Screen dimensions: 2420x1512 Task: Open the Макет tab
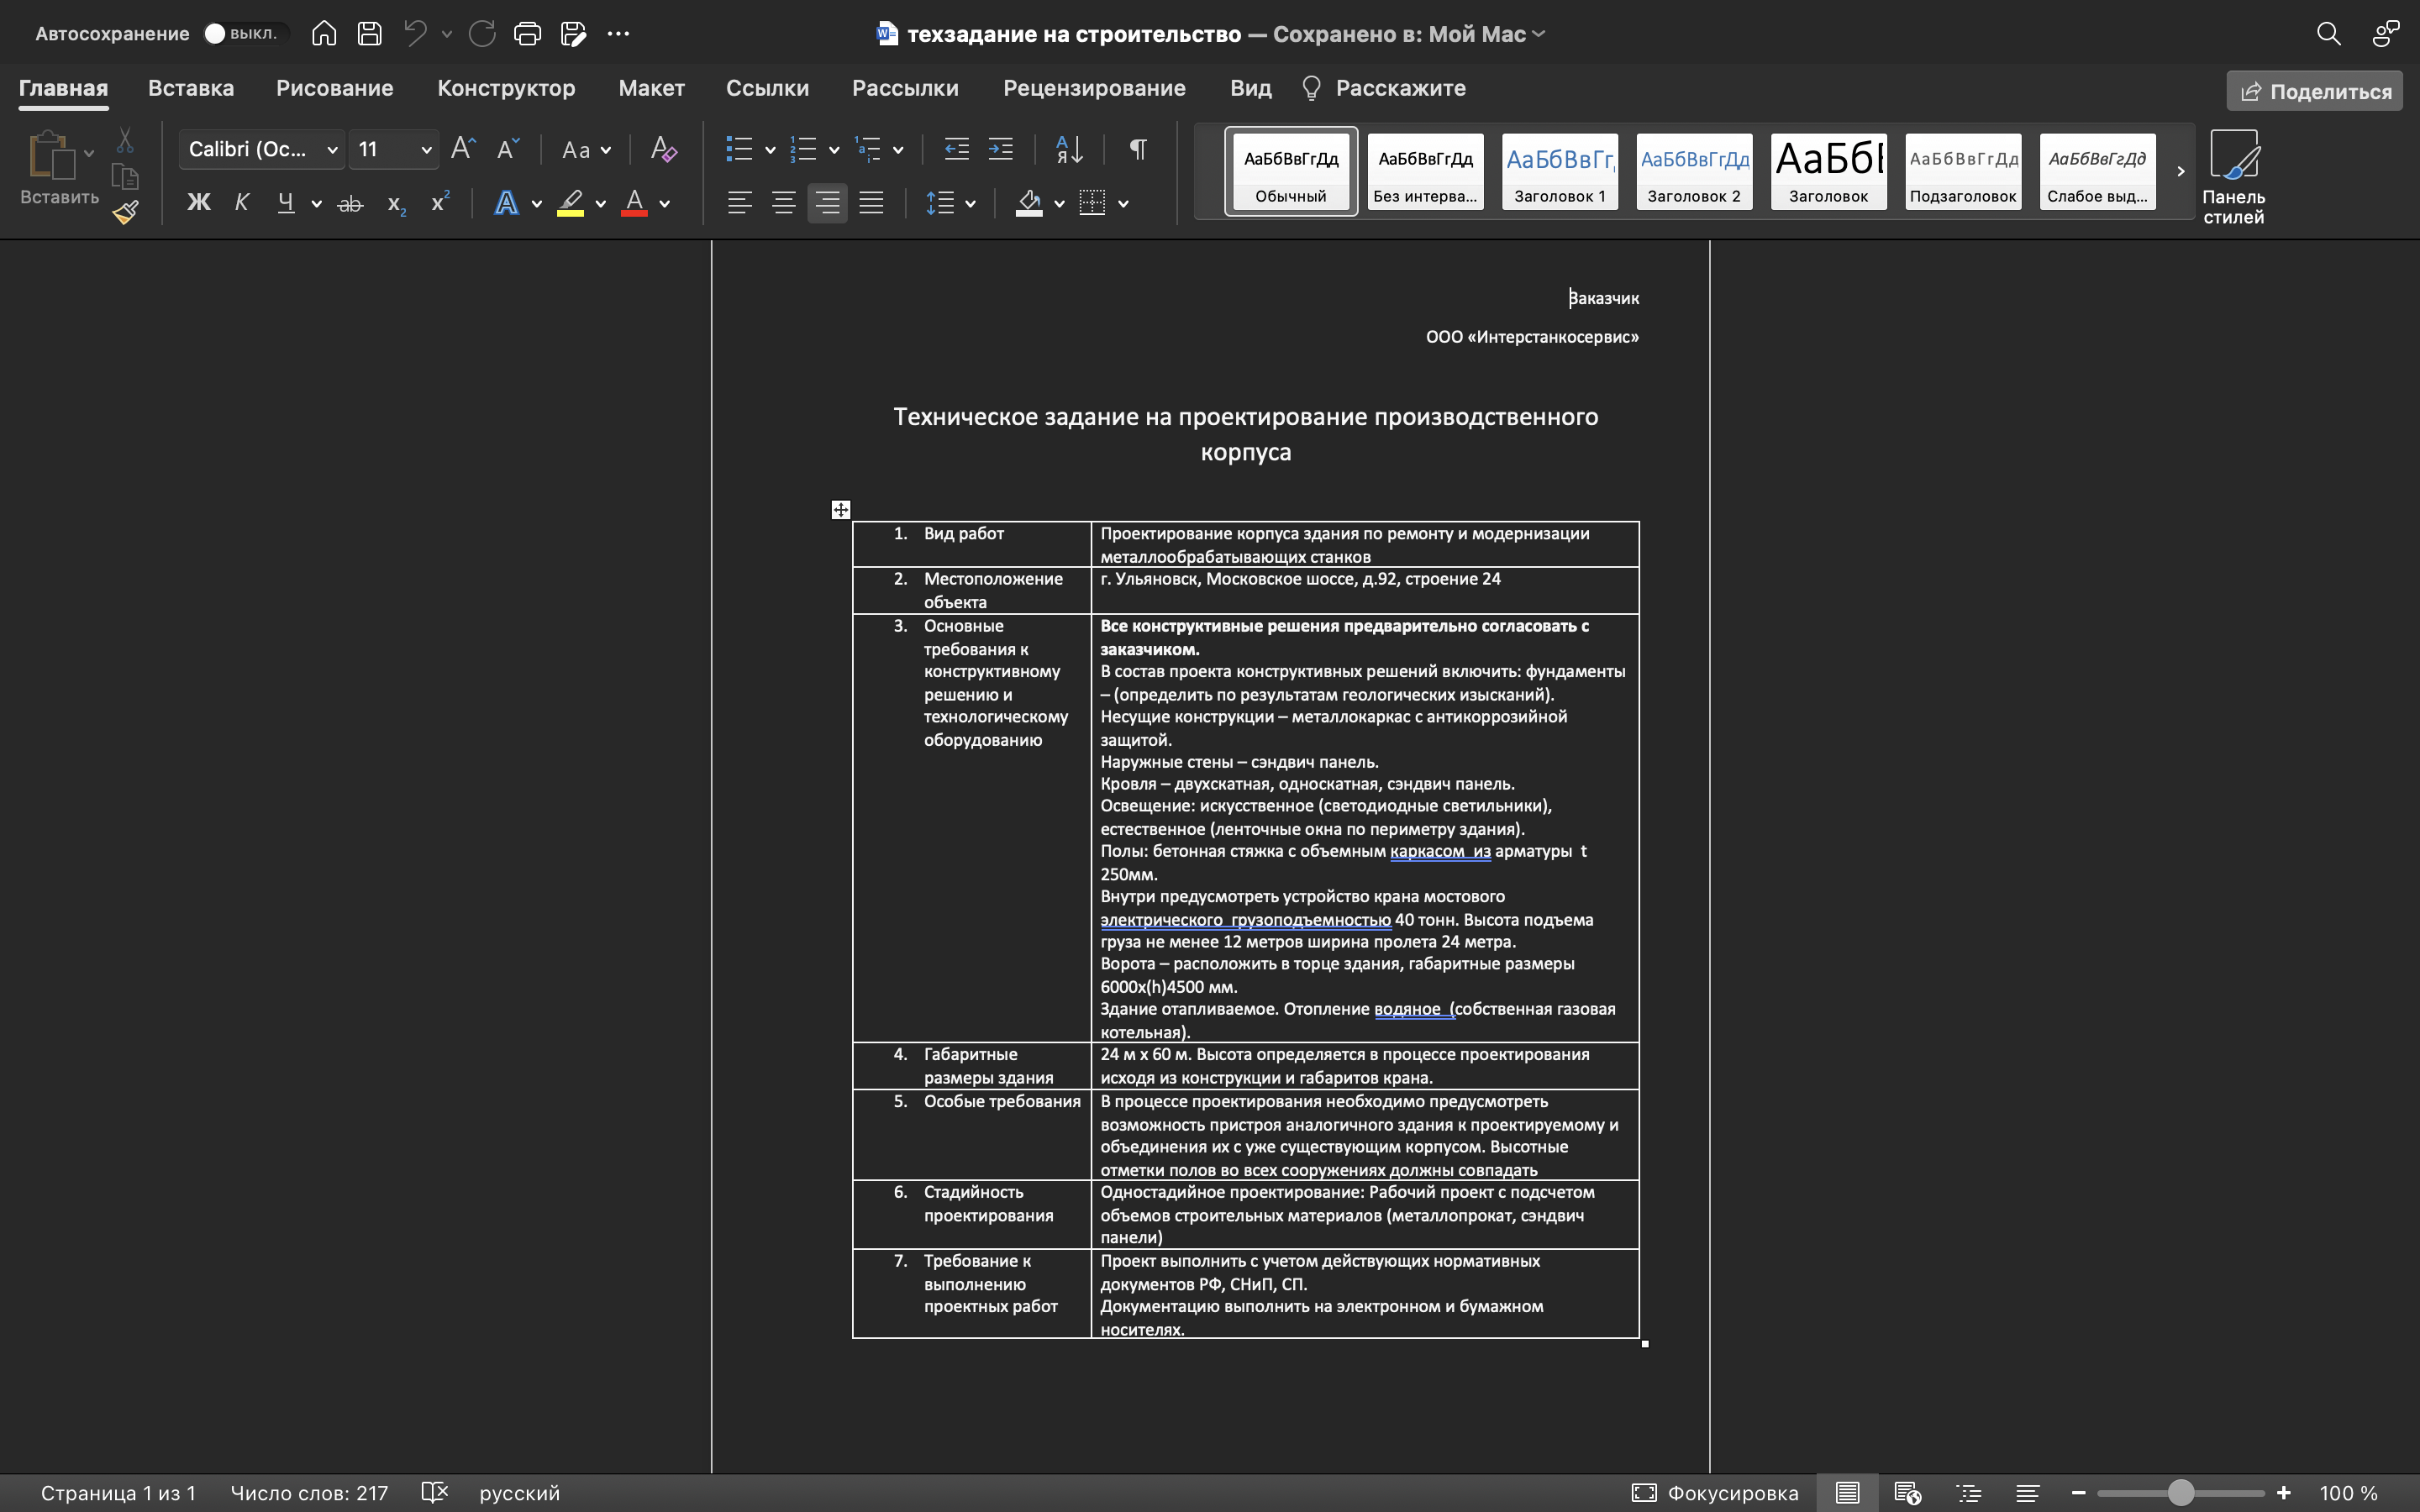tap(652, 88)
